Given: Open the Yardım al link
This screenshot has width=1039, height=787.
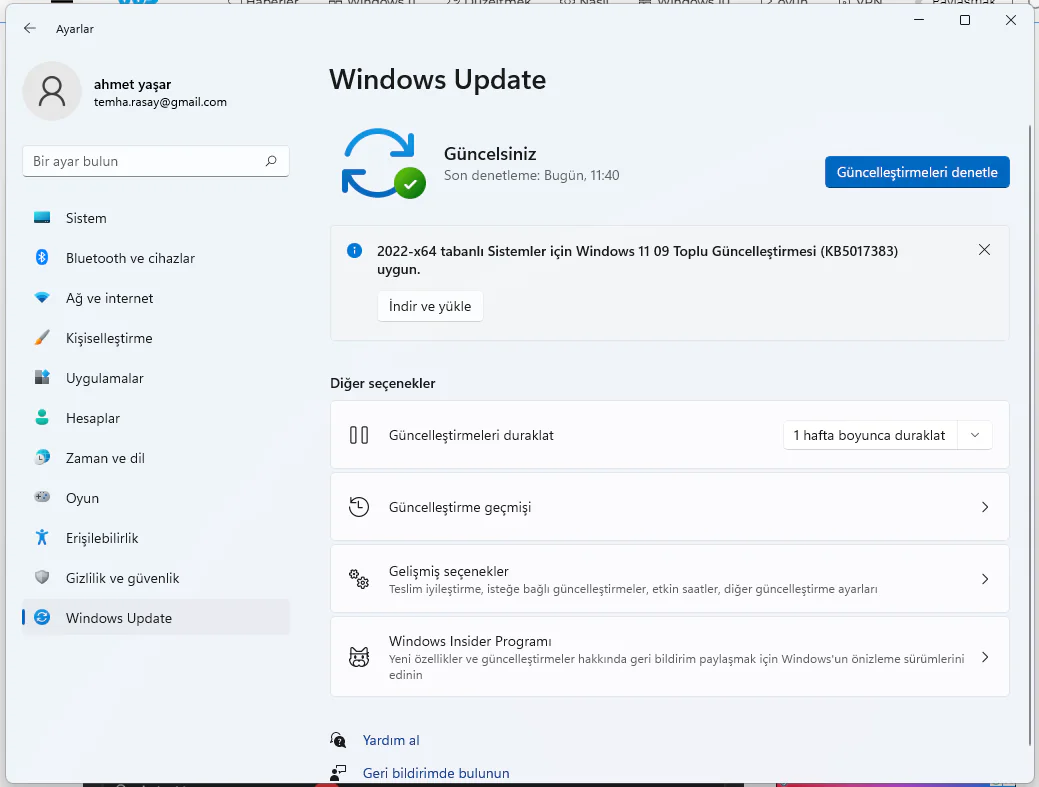Looking at the screenshot, I should click(x=391, y=740).
